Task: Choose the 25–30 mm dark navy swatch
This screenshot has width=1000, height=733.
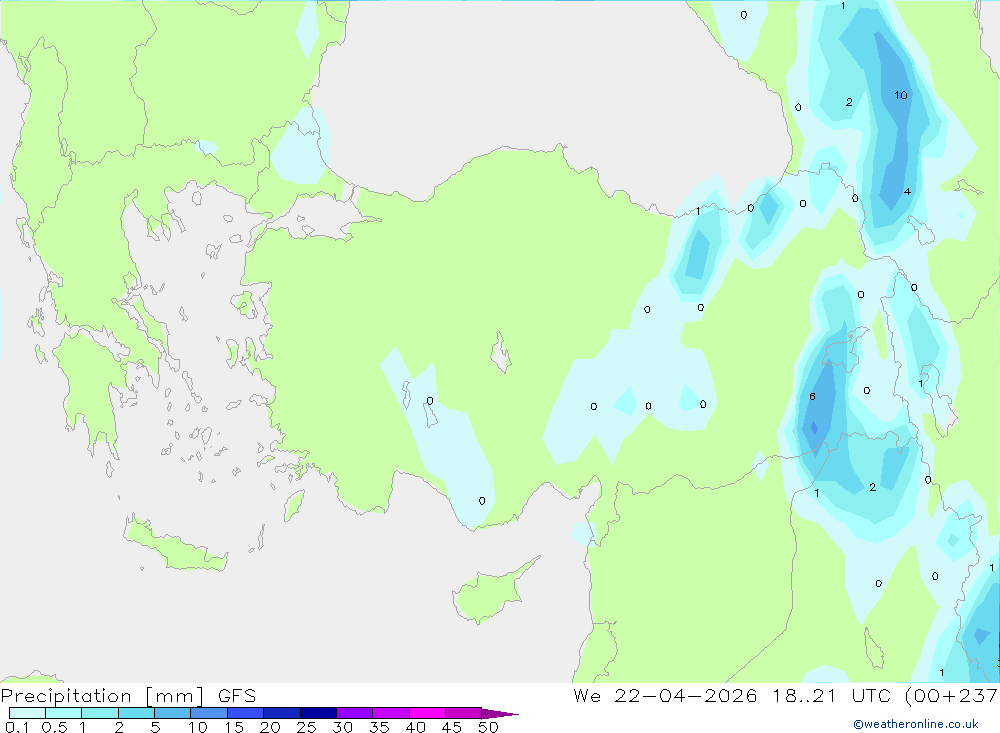Action: click(x=318, y=713)
